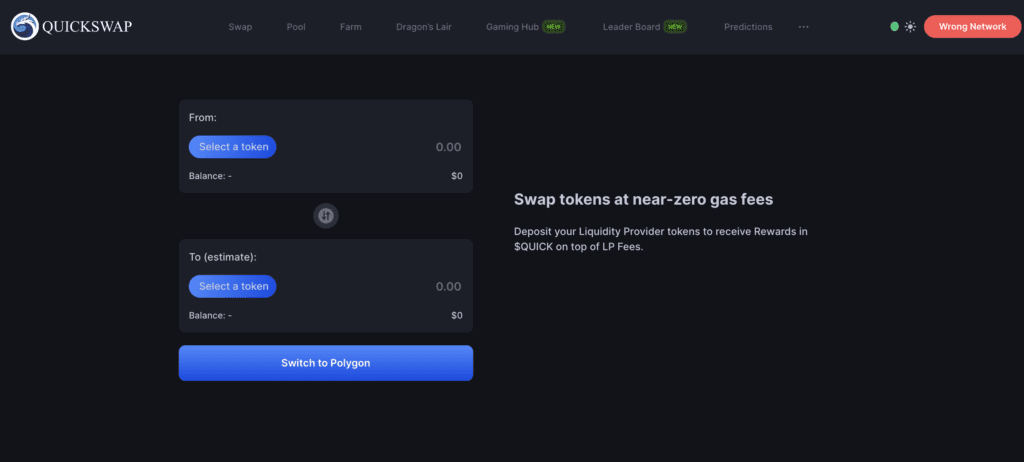1024x462 pixels.
Task: Open the Swap navigation tab
Action: [x=240, y=27]
